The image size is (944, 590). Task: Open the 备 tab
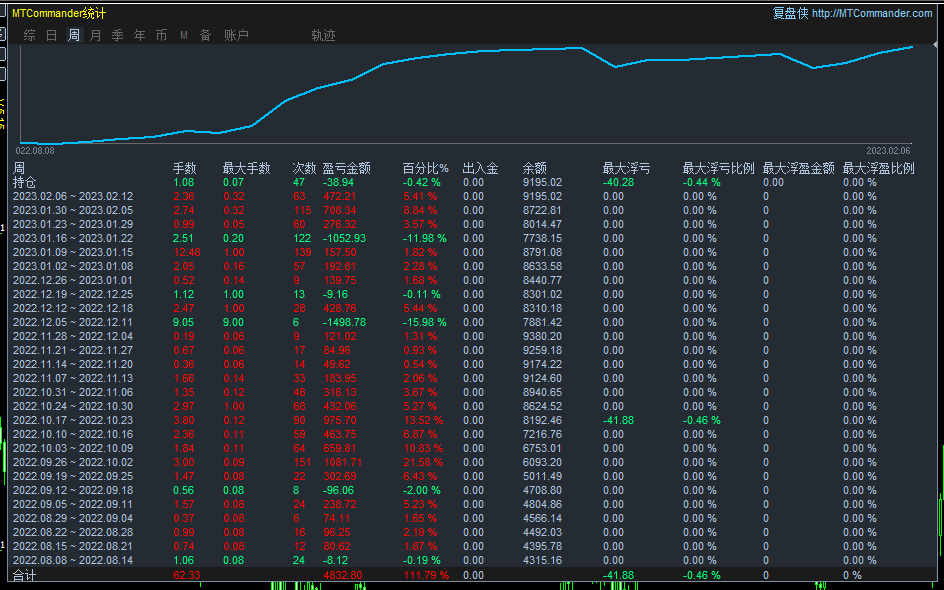point(206,36)
